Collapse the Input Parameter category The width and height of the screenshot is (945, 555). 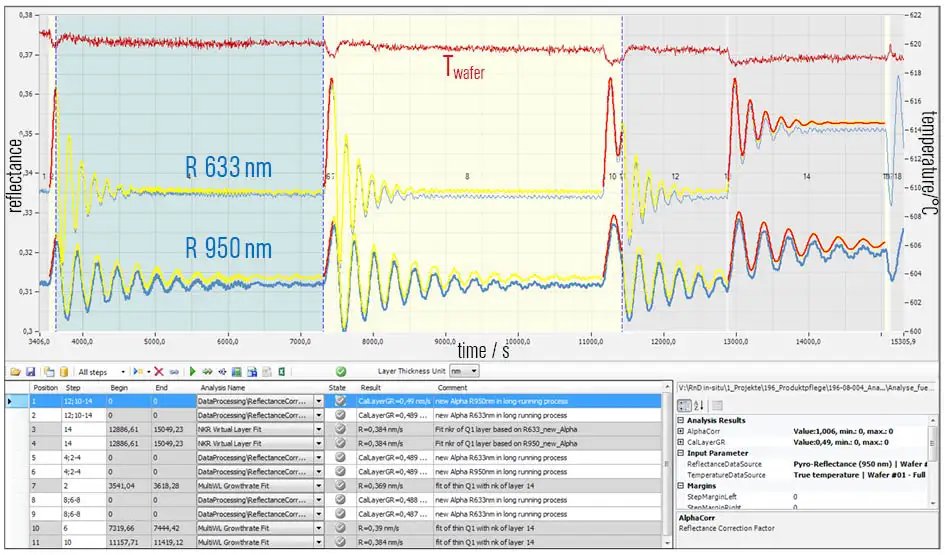pos(681,453)
